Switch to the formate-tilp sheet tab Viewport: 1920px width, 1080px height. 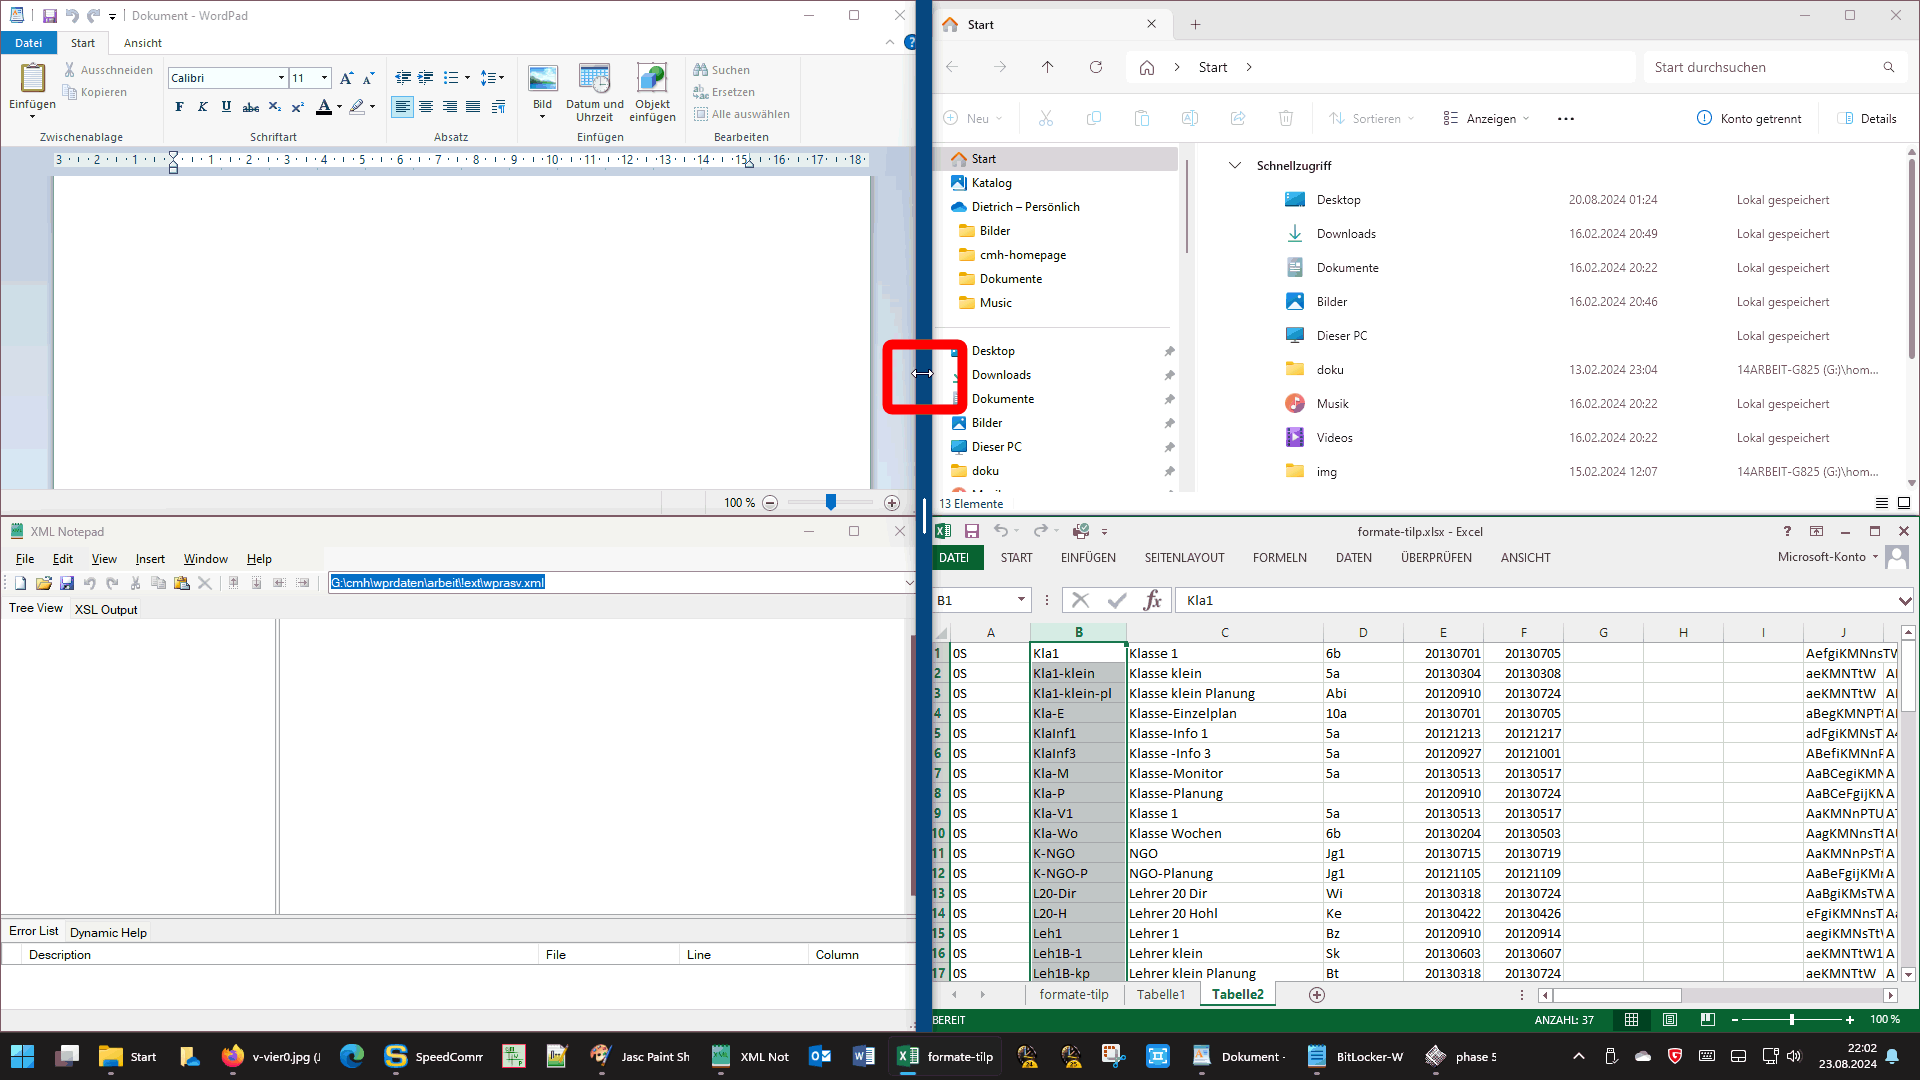pyautogui.click(x=1073, y=994)
